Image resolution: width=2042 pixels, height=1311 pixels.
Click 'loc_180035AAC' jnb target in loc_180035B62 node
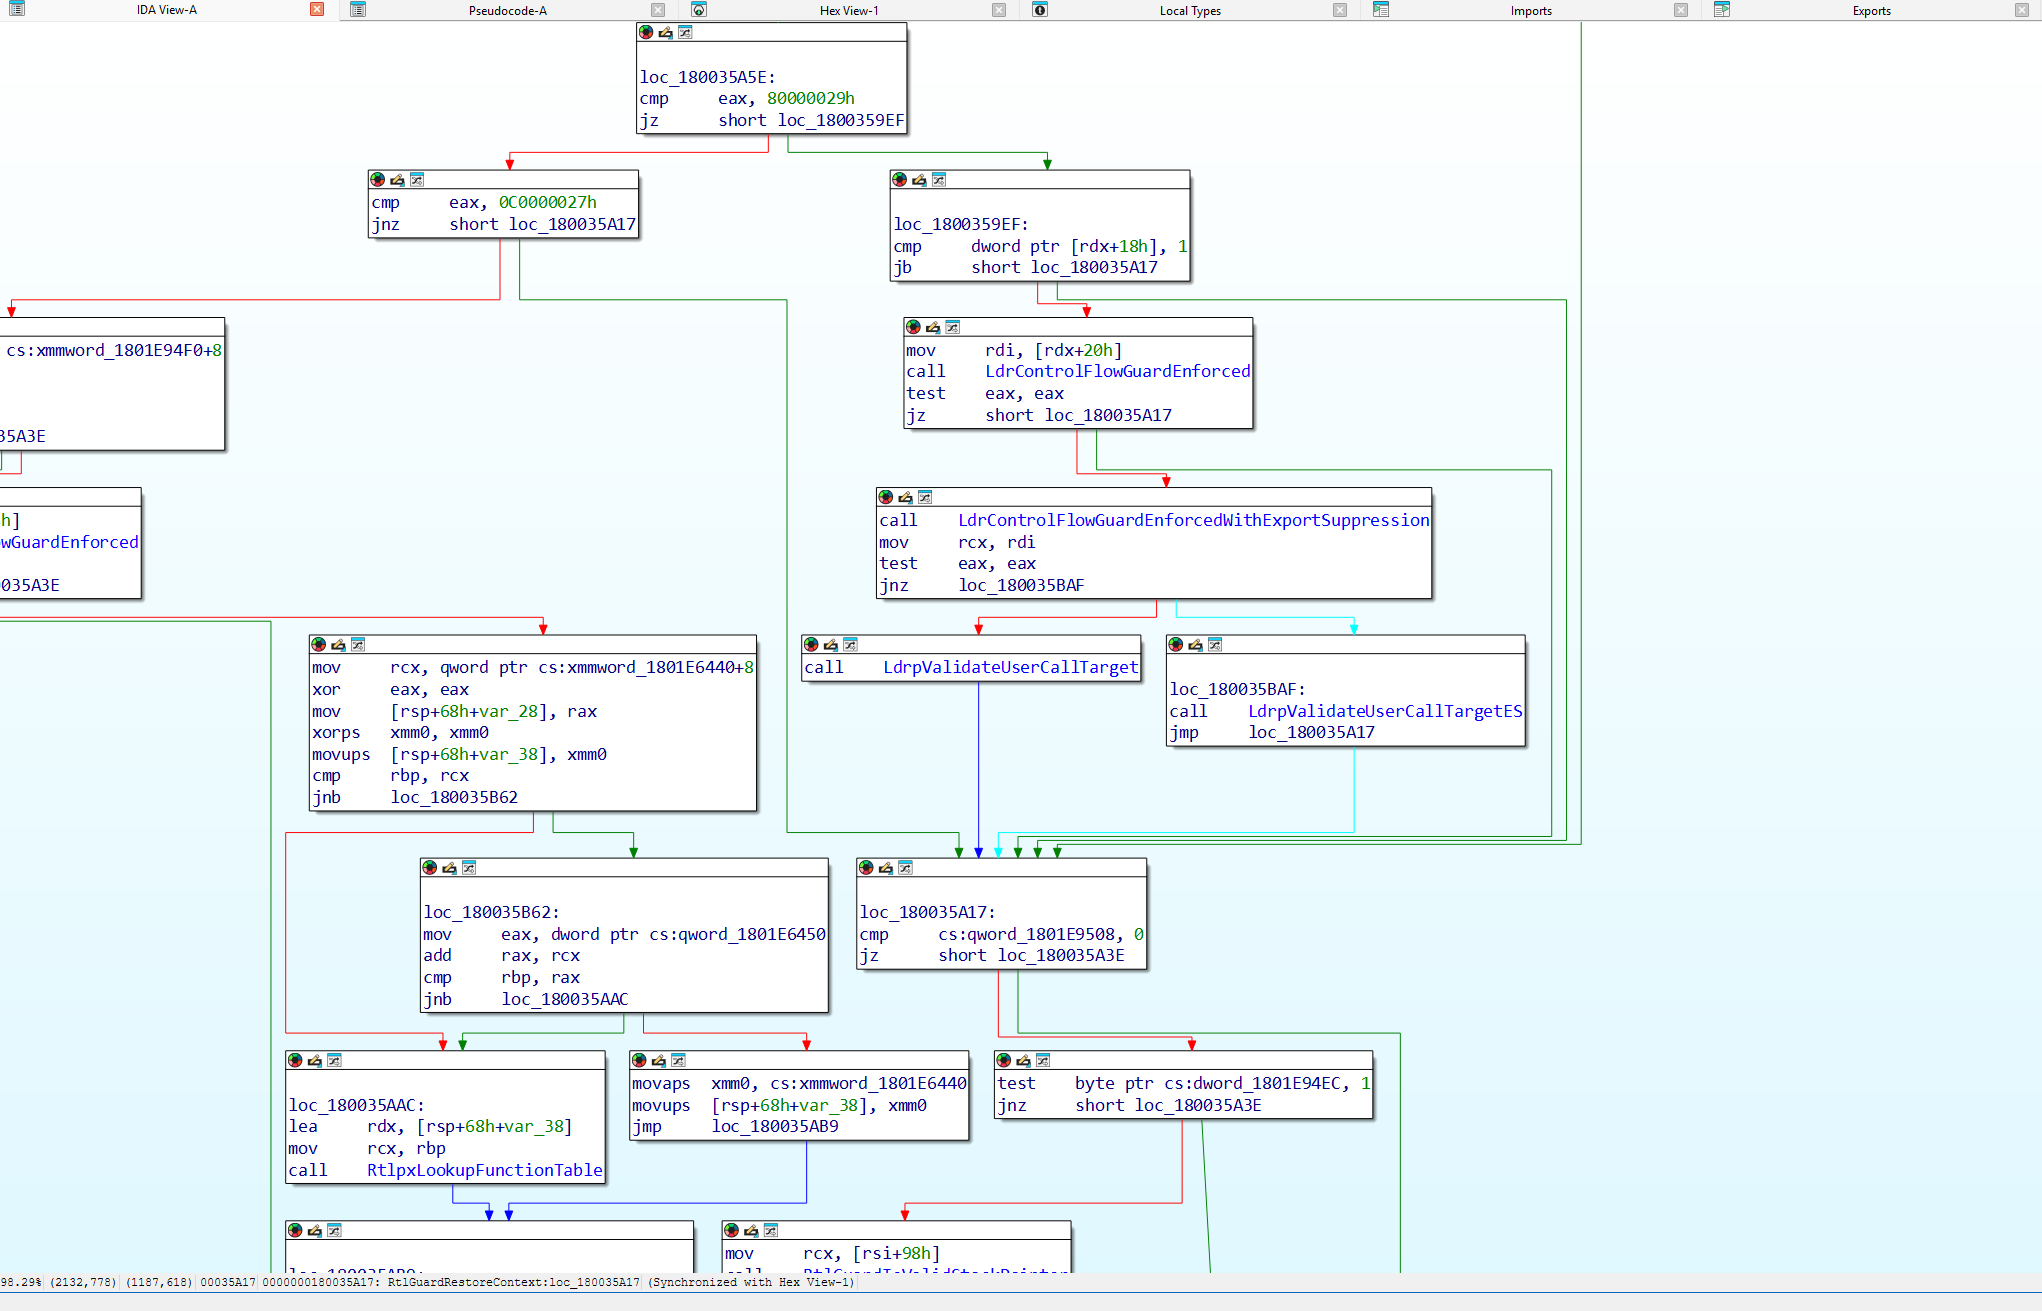tap(565, 999)
